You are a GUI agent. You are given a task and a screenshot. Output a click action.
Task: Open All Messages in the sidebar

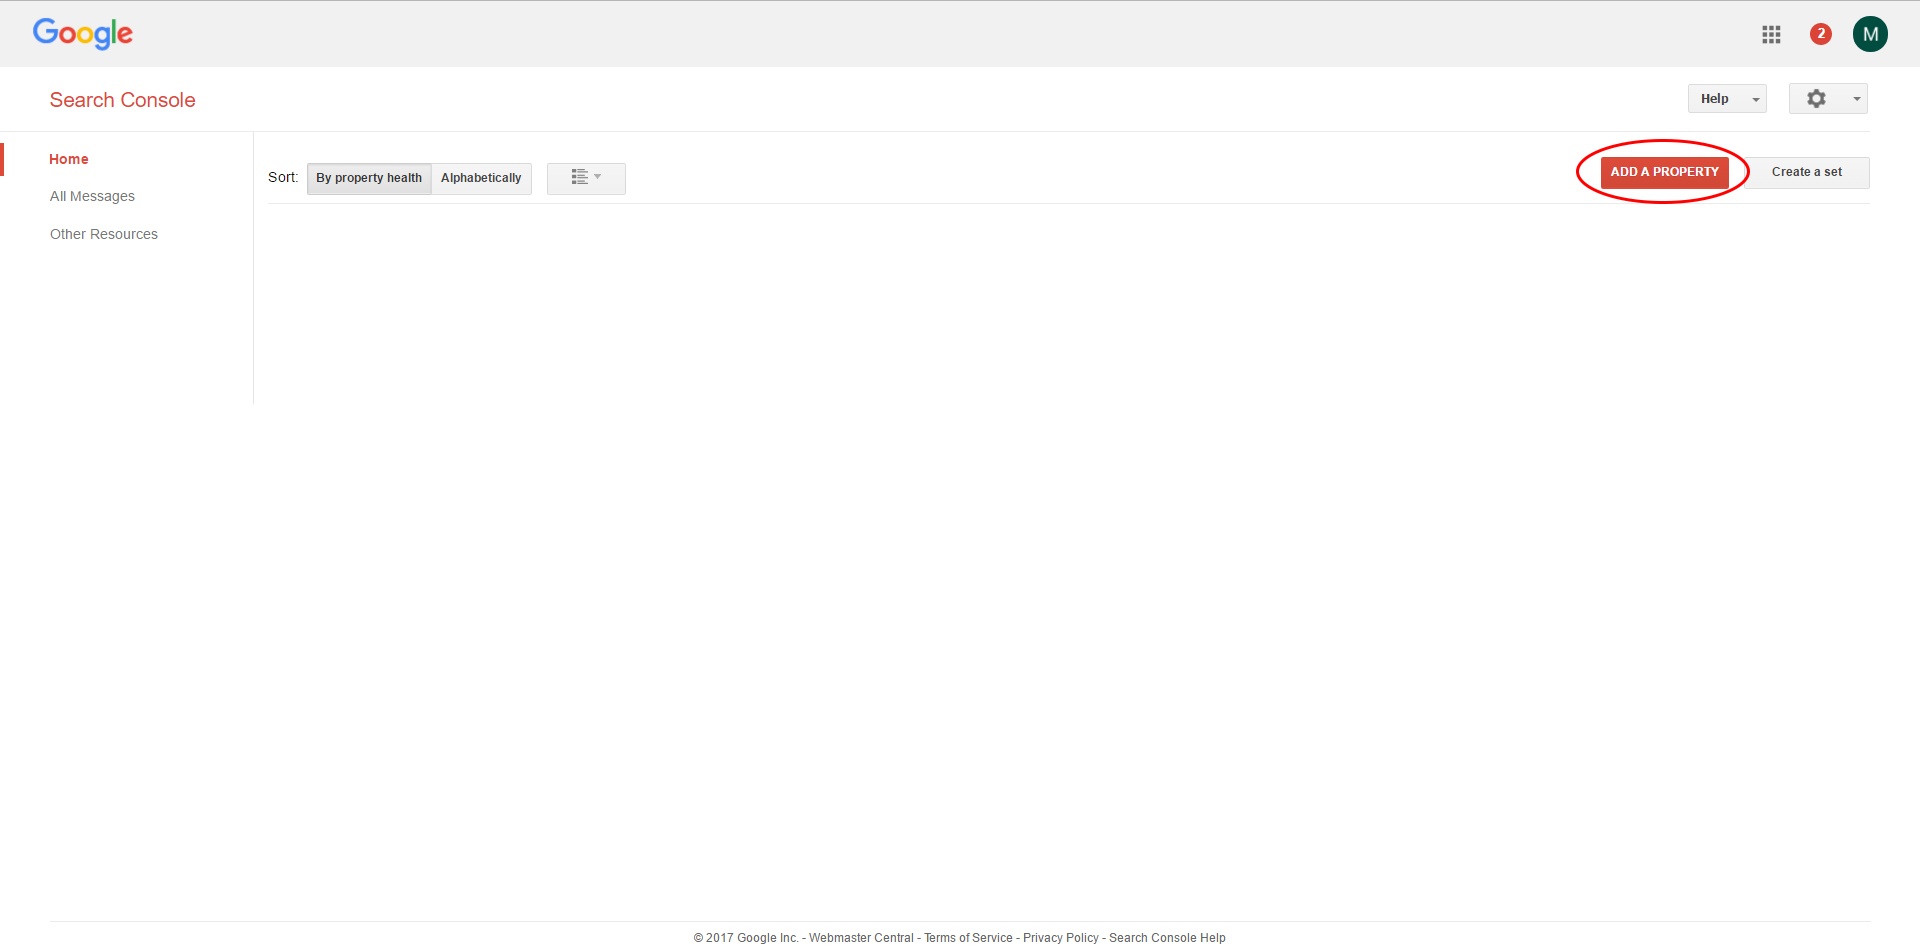point(92,196)
